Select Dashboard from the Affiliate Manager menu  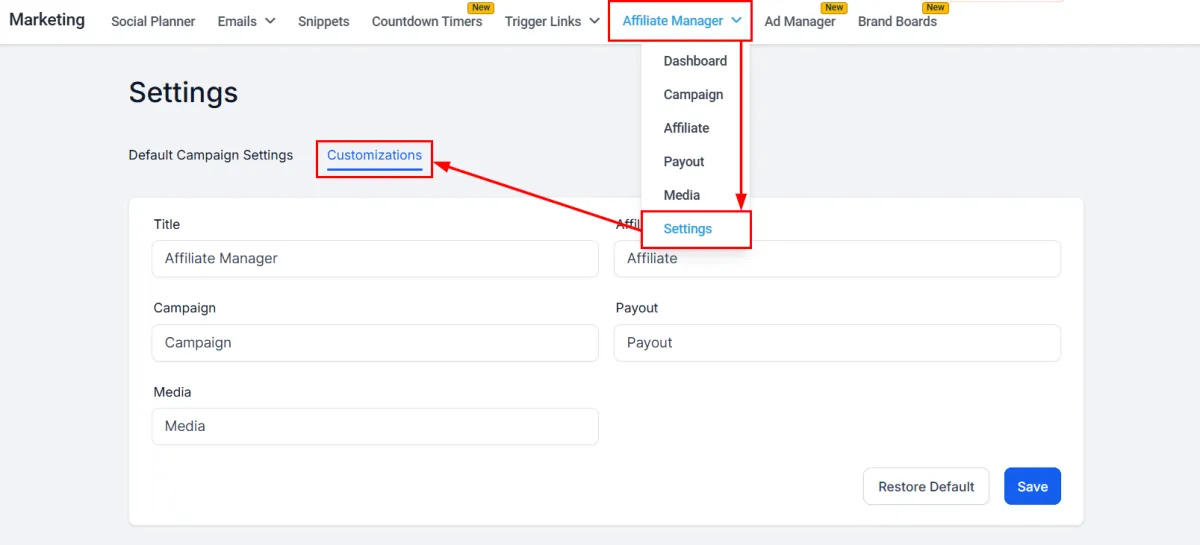[695, 61]
